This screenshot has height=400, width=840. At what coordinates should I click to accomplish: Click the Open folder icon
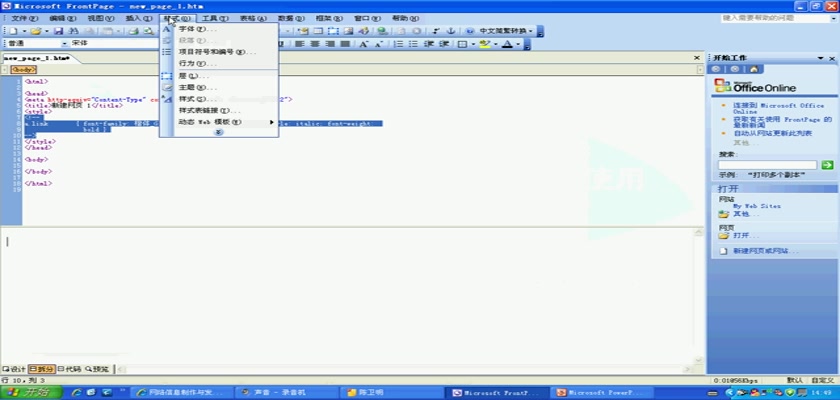36,31
